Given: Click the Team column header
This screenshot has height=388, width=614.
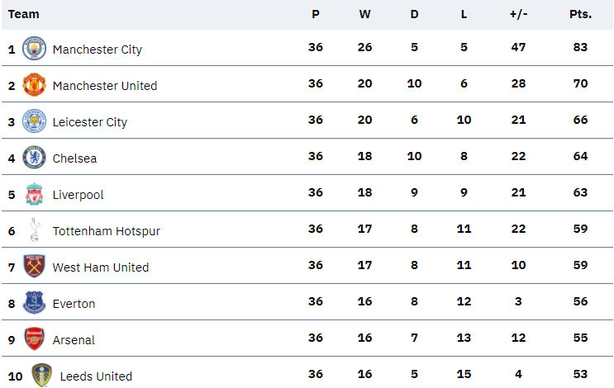Looking at the screenshot, I should [x=23, y=14].
